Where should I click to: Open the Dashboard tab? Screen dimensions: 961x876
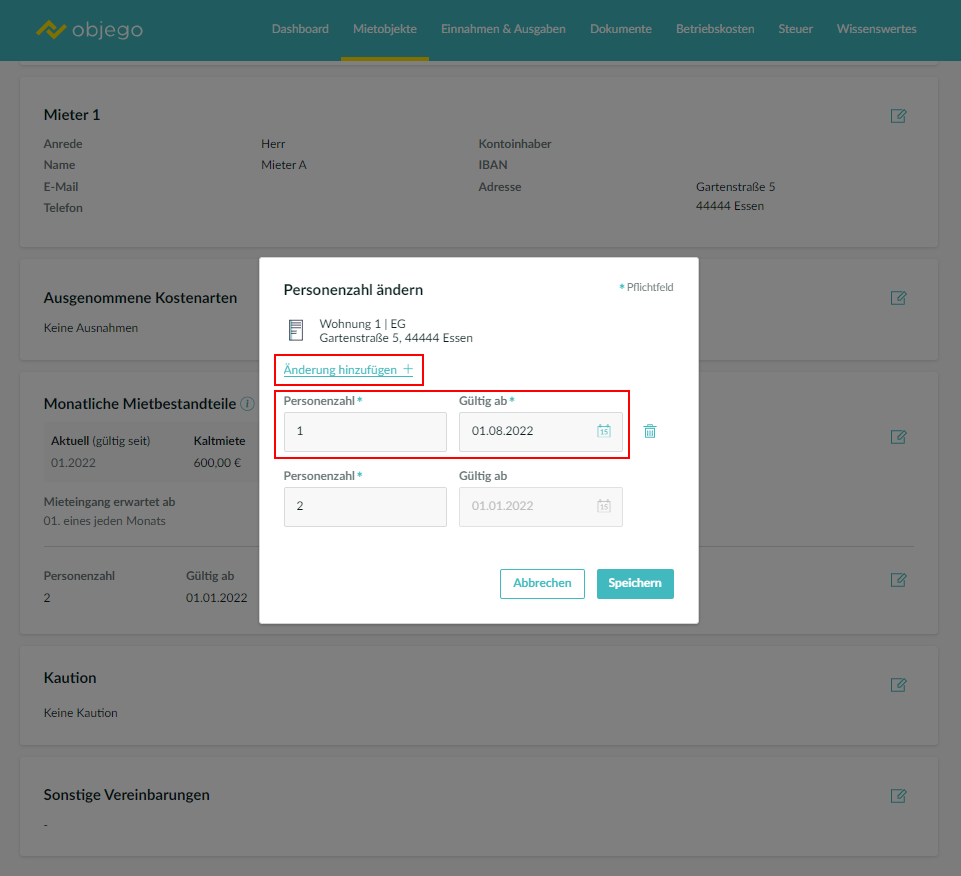click(300, 29)
